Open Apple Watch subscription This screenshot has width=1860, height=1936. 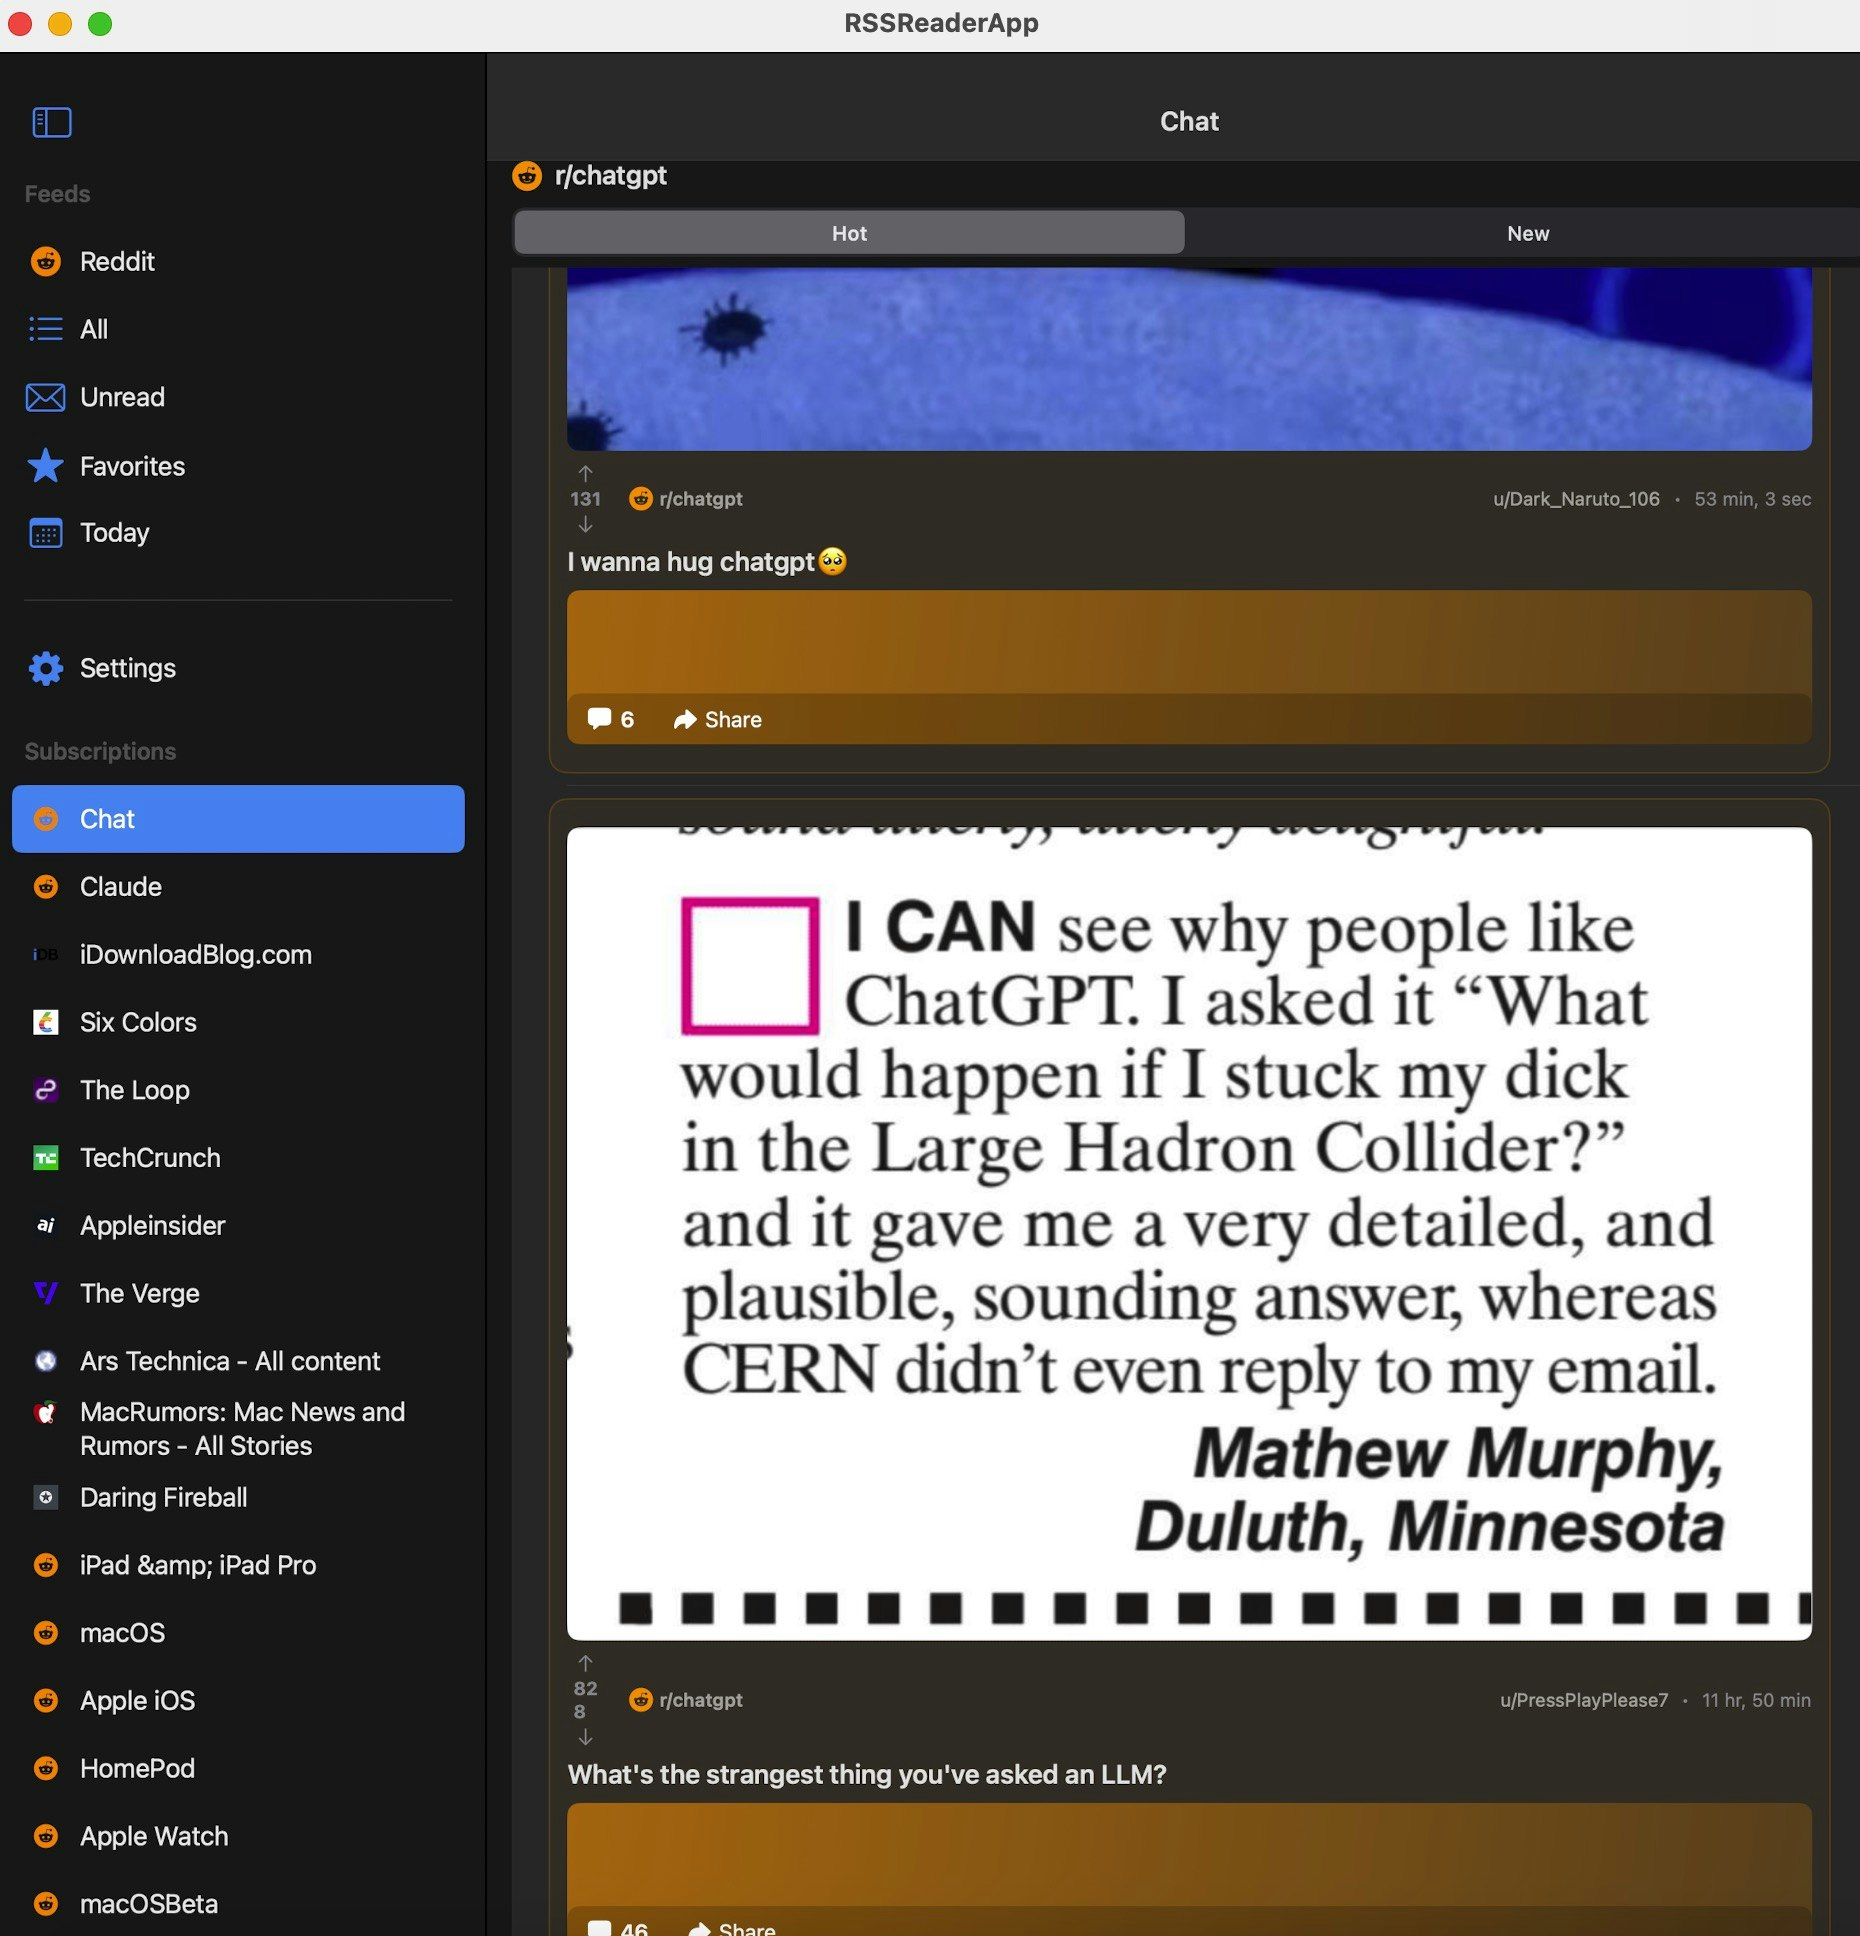point(238,1836)
